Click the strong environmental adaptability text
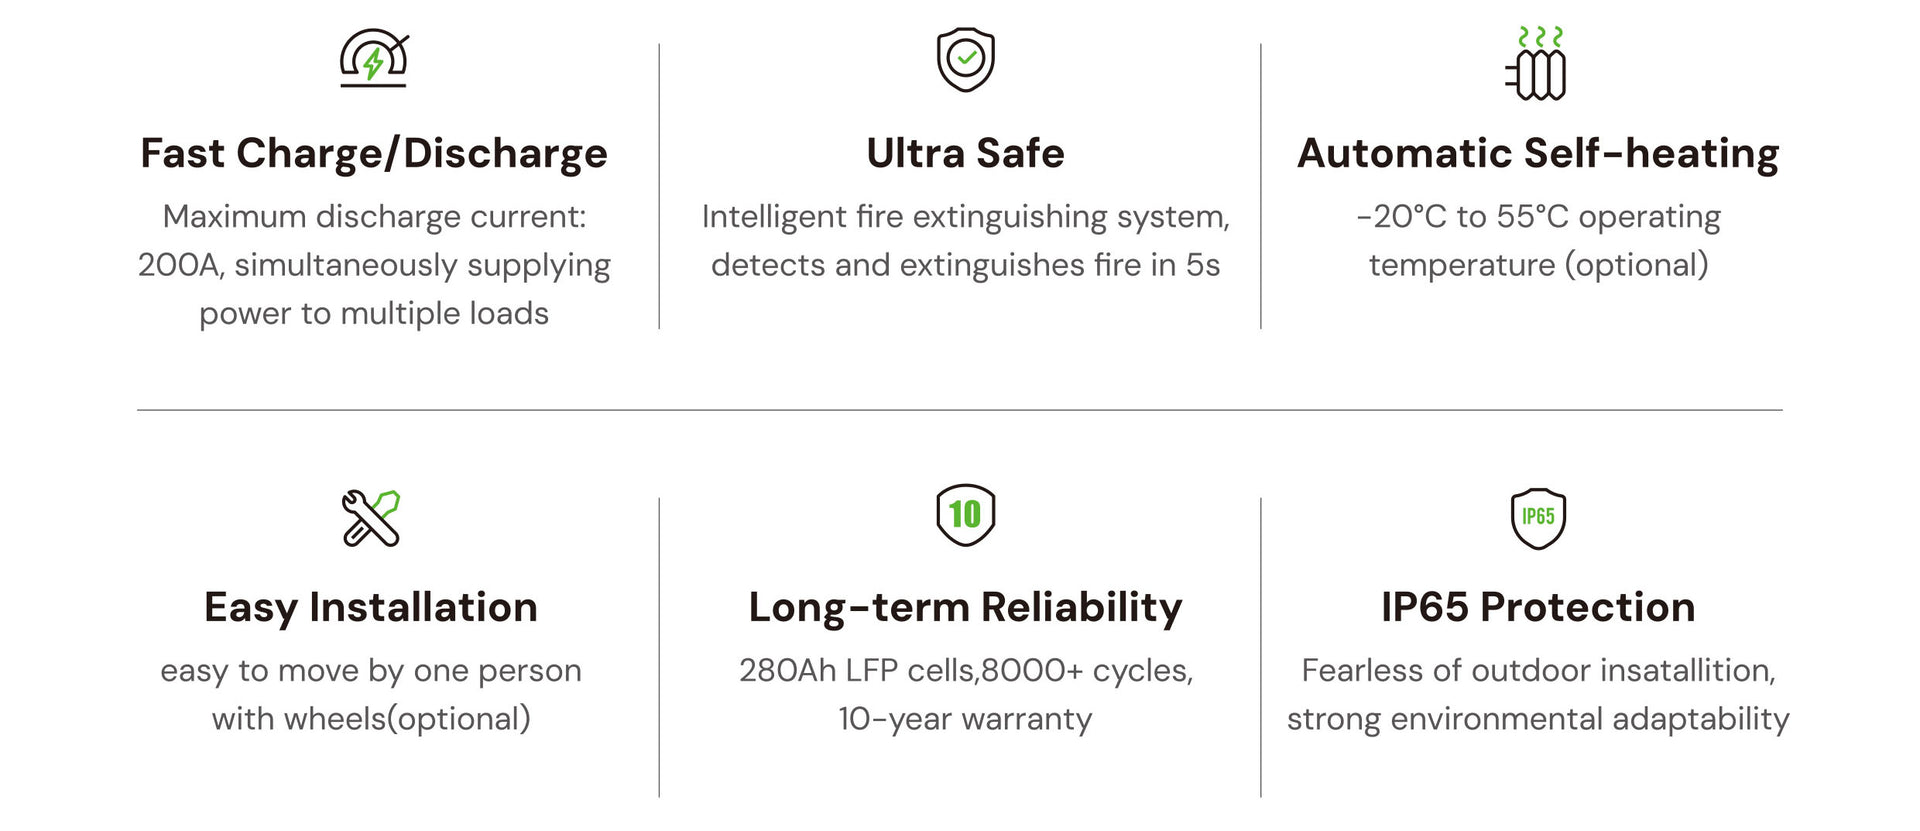 (1538, 719)
